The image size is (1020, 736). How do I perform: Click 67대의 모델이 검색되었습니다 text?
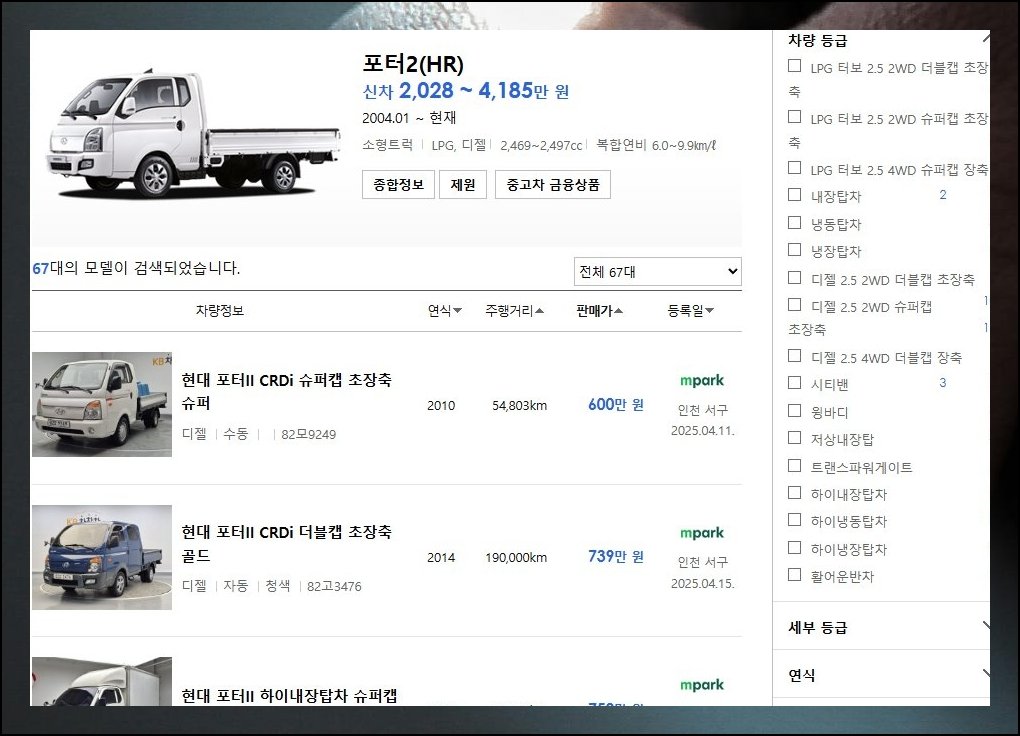[x=137, y=268]
